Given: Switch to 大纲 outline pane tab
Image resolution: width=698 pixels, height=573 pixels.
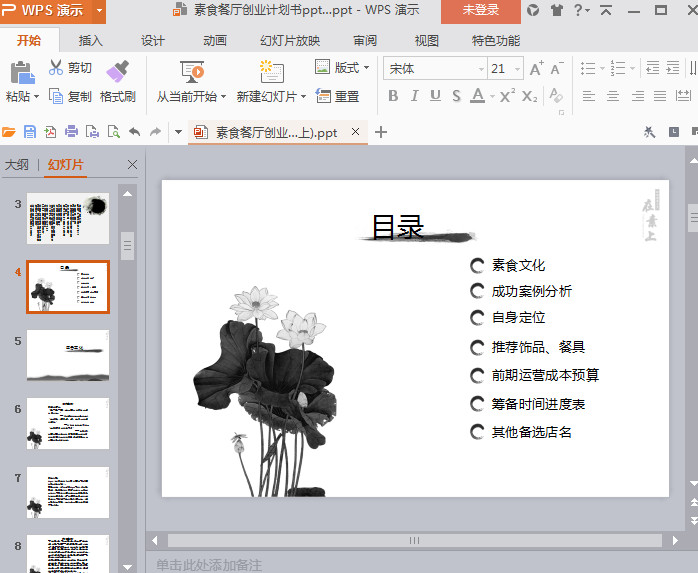Looking at the screenshot, I should pos(16,165).
